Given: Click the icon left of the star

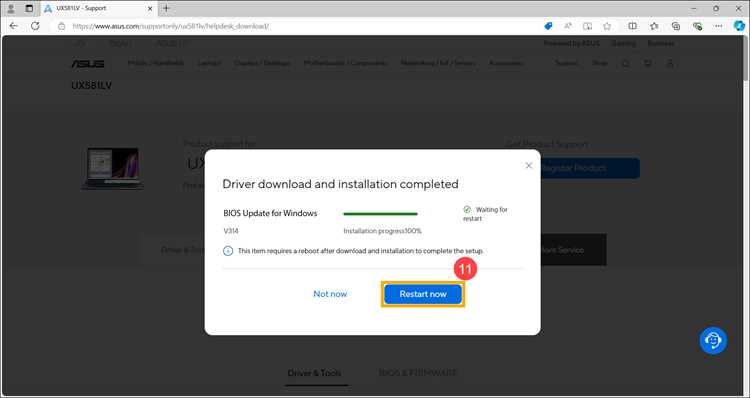Looking at the screenshot, I should tap(587, 26).
